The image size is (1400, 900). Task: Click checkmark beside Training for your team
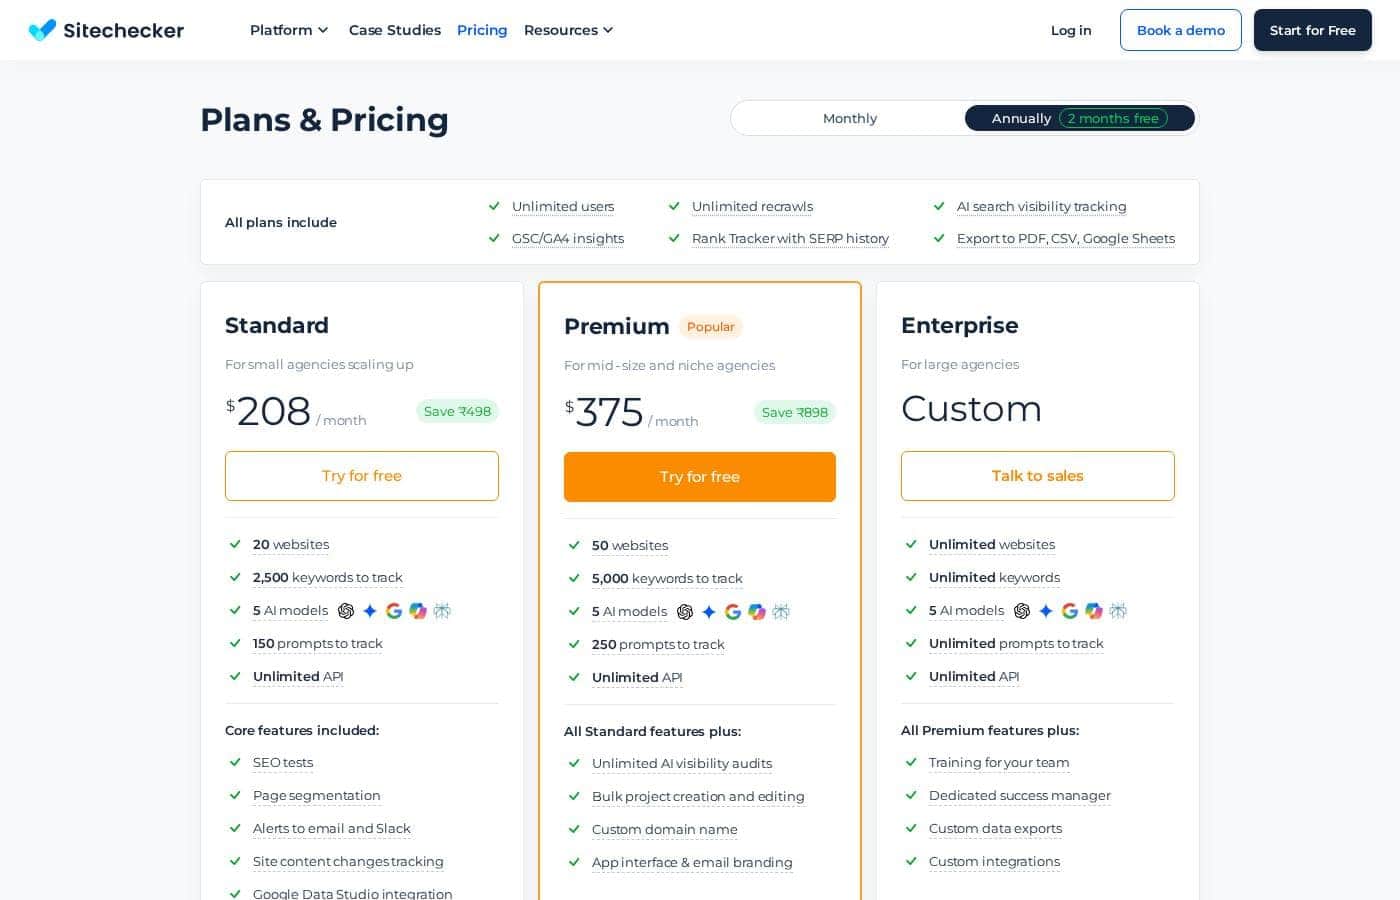pos(911,762)
